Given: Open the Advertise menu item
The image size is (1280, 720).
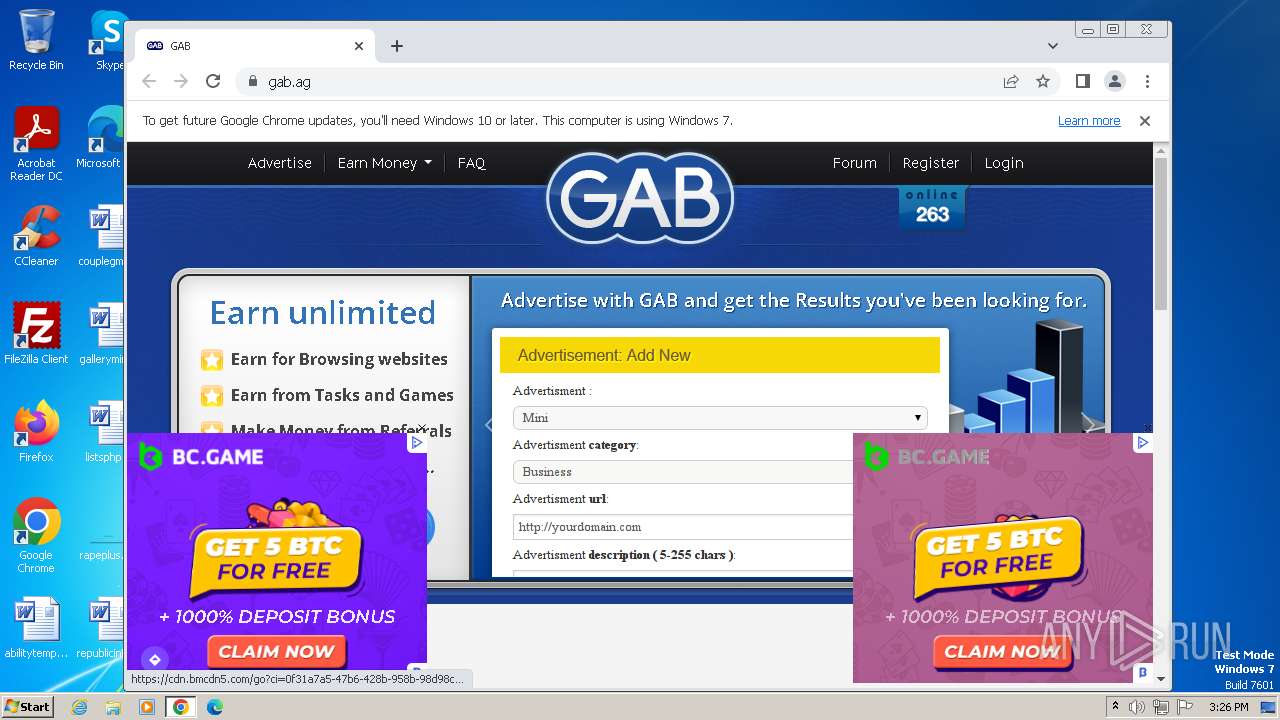Looking at the screenshot, I should coord(280,163).
